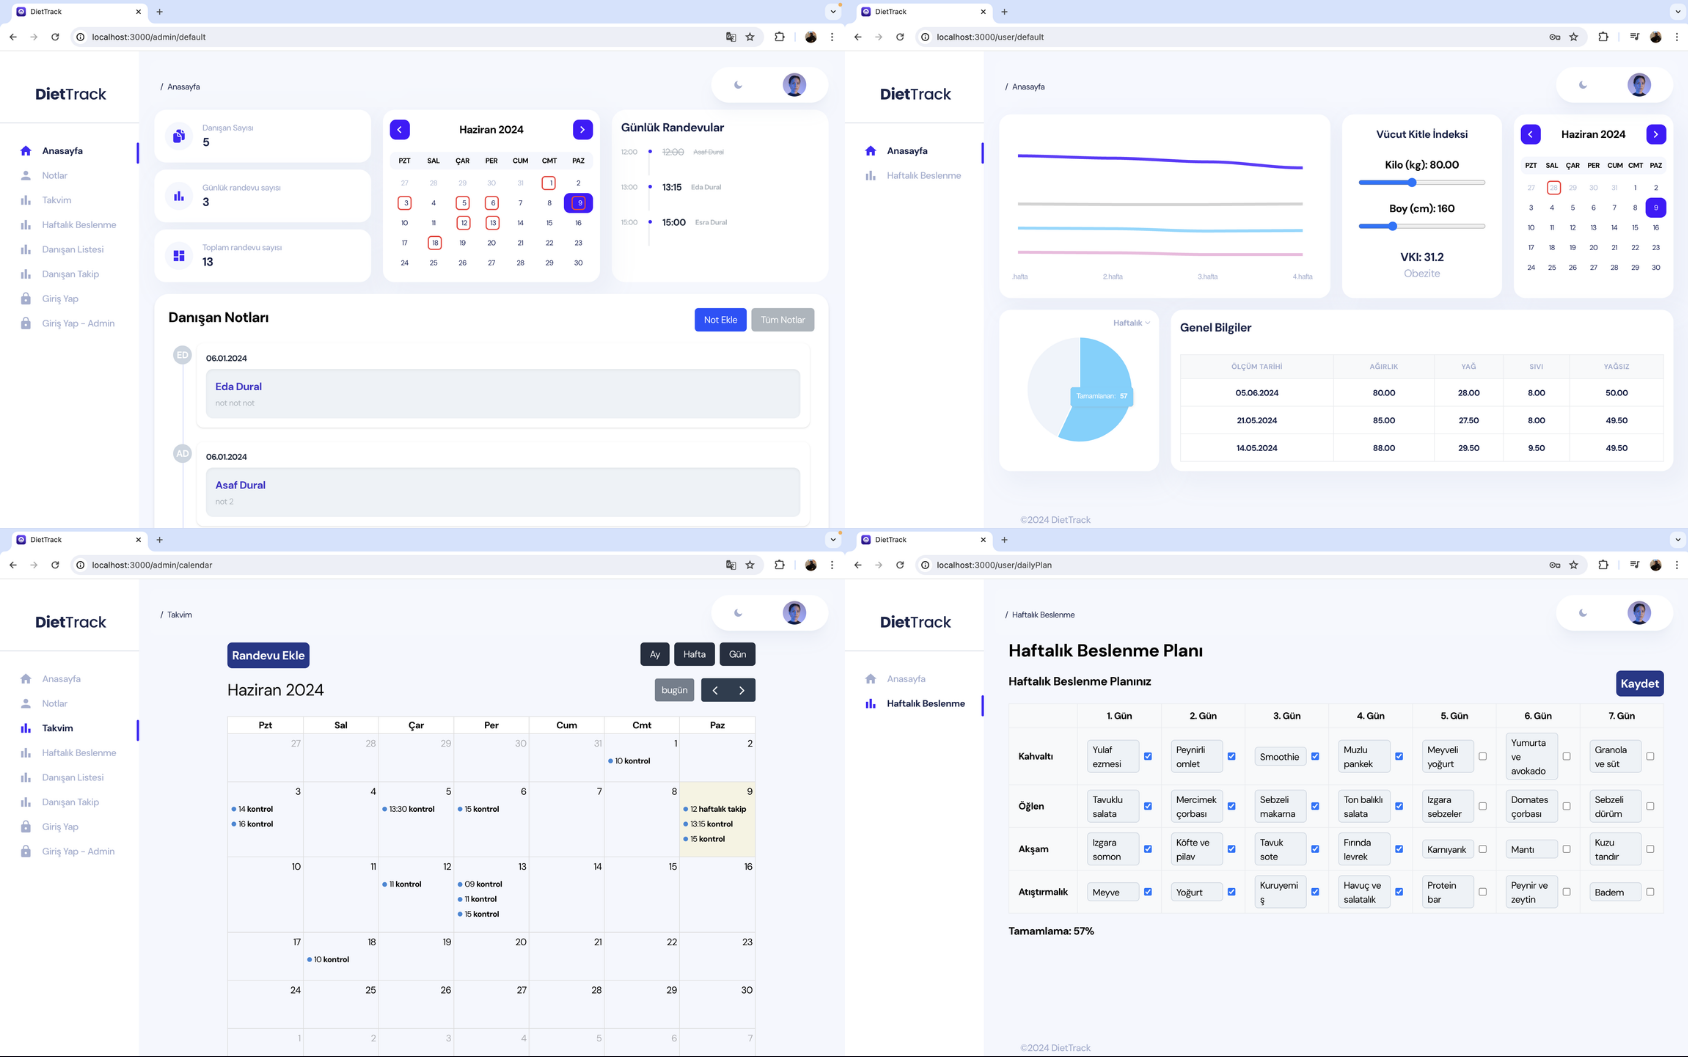Tick the Kuzu tandır dinner checkbox
Image resolution: width=1688 pixels, height=1057 pixels.
pos(1650,849)
